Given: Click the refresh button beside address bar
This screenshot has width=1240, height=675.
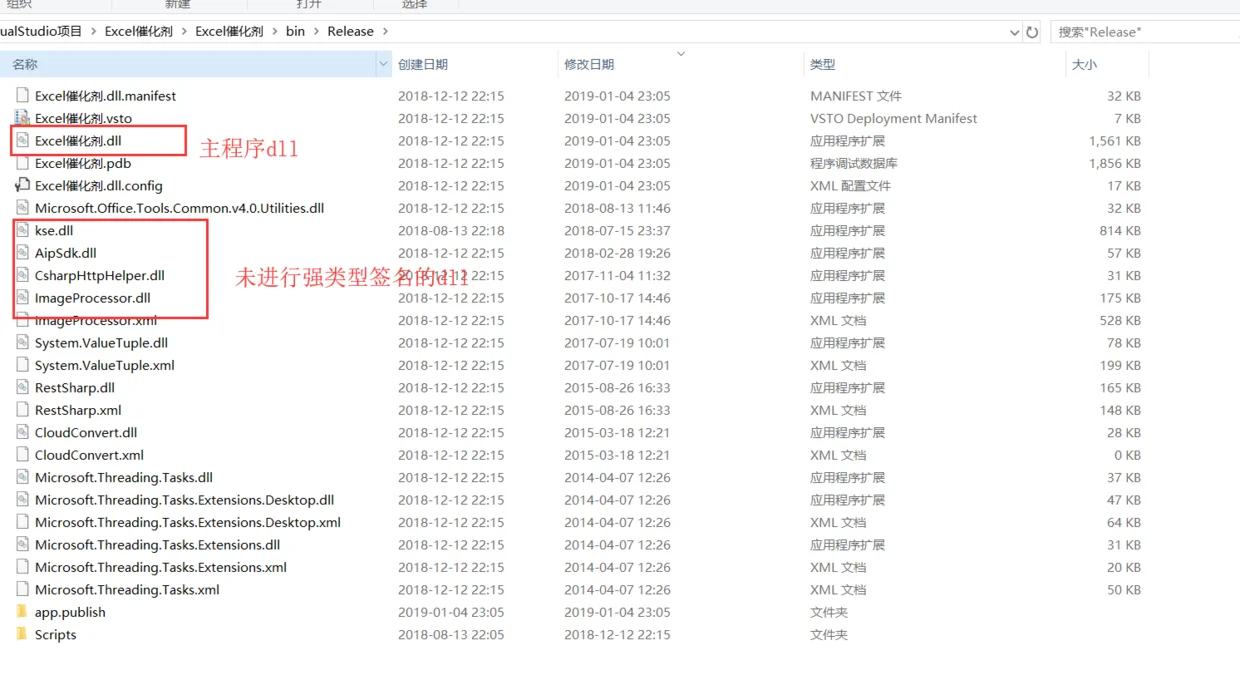Looking at the screenshot, I should tap(1032, 32).
